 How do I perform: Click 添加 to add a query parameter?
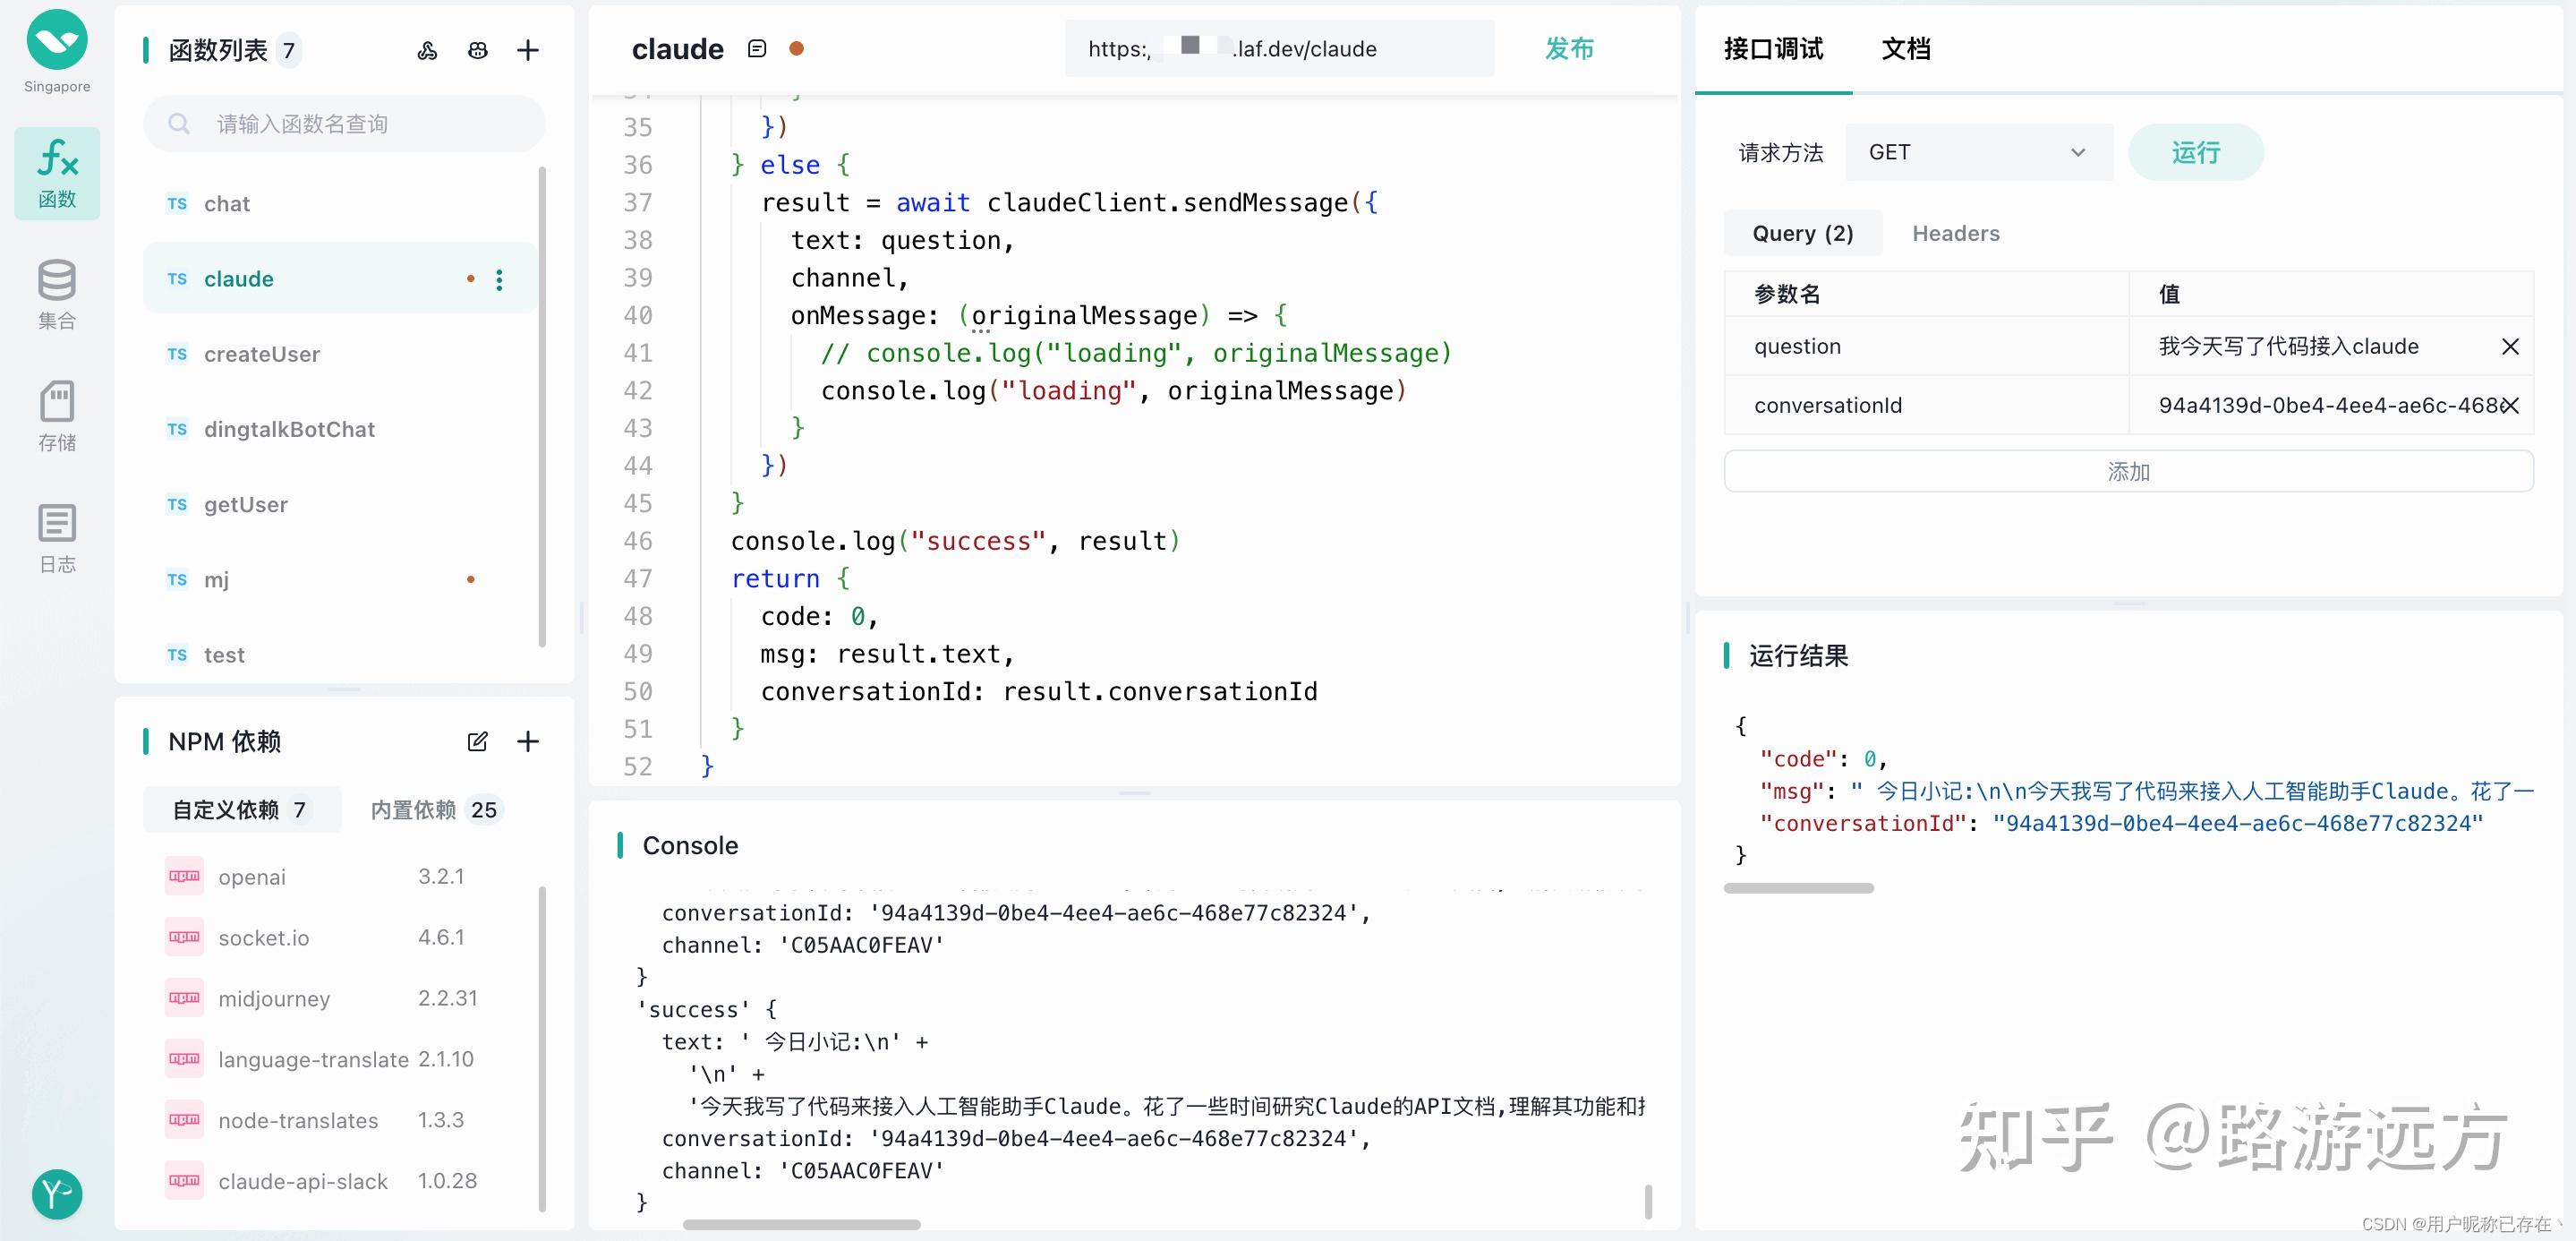coord(2127,471)
